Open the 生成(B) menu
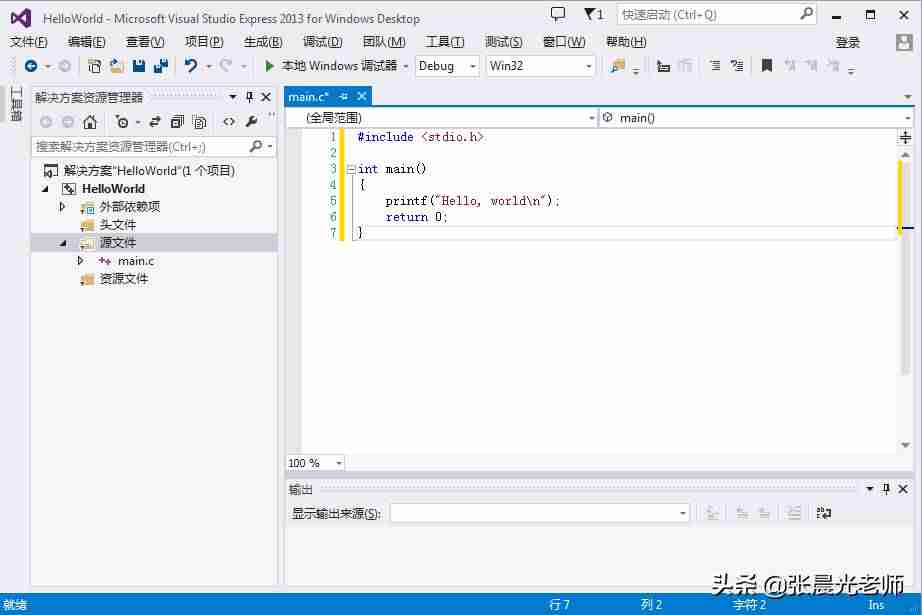Viewport: 922px width, 615px height. coord(263,42)
